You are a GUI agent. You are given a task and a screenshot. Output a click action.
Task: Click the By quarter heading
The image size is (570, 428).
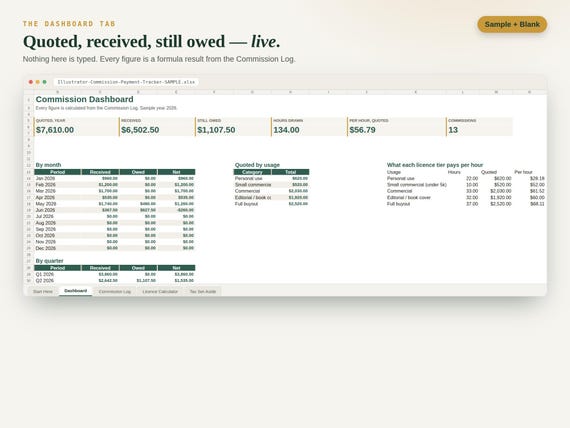[49, 261]
